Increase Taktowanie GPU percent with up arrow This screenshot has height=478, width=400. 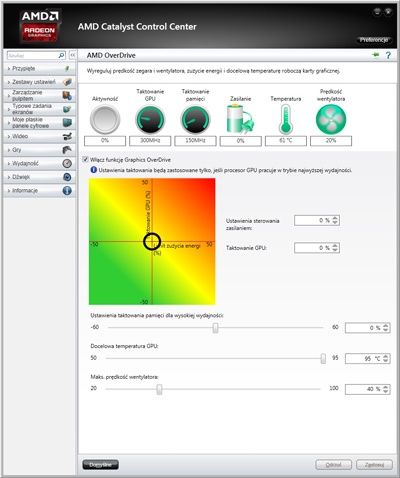coord(335,245)
